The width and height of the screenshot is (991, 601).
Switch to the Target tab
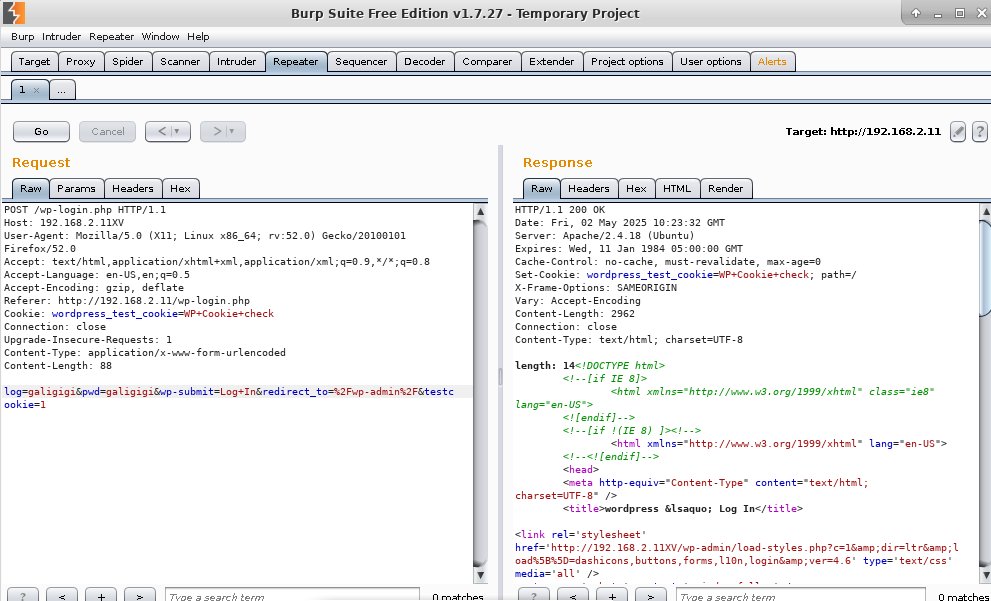(x=34, y=61)
